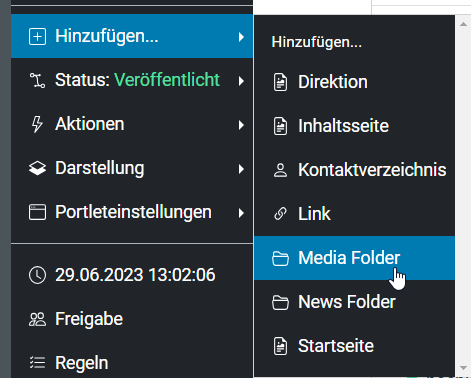Screen dimensions: 471x378
Task: Click the clock icon beside the timestamp
Action: click(37, 275)
